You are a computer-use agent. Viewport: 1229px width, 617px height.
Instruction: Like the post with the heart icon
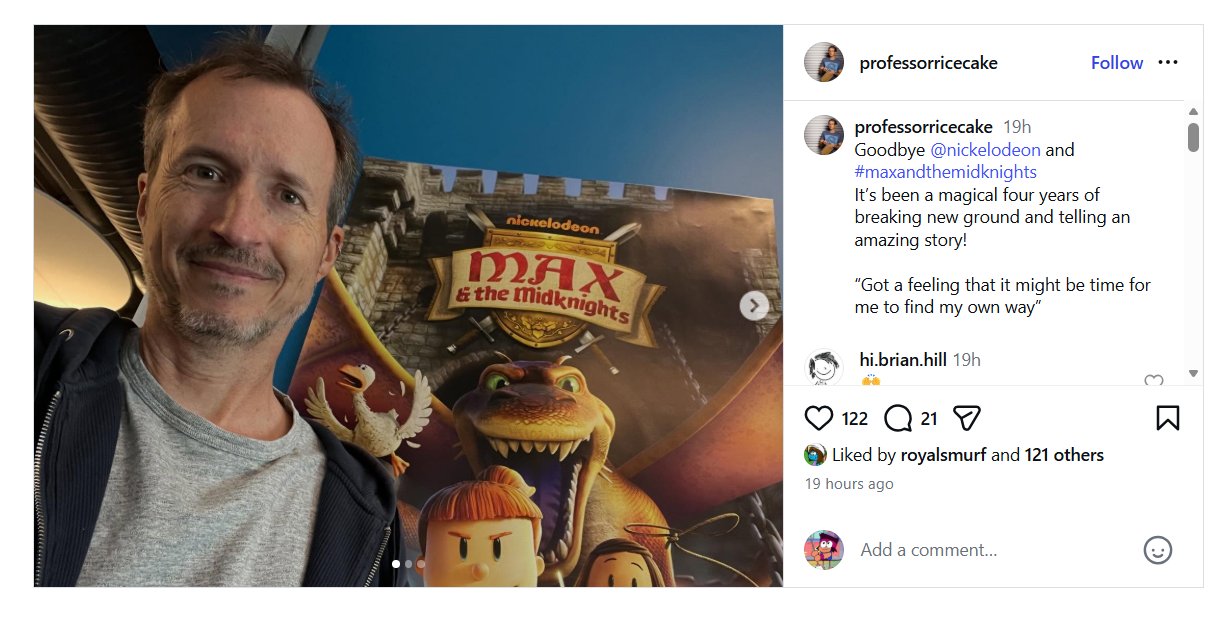pos(819,418)
